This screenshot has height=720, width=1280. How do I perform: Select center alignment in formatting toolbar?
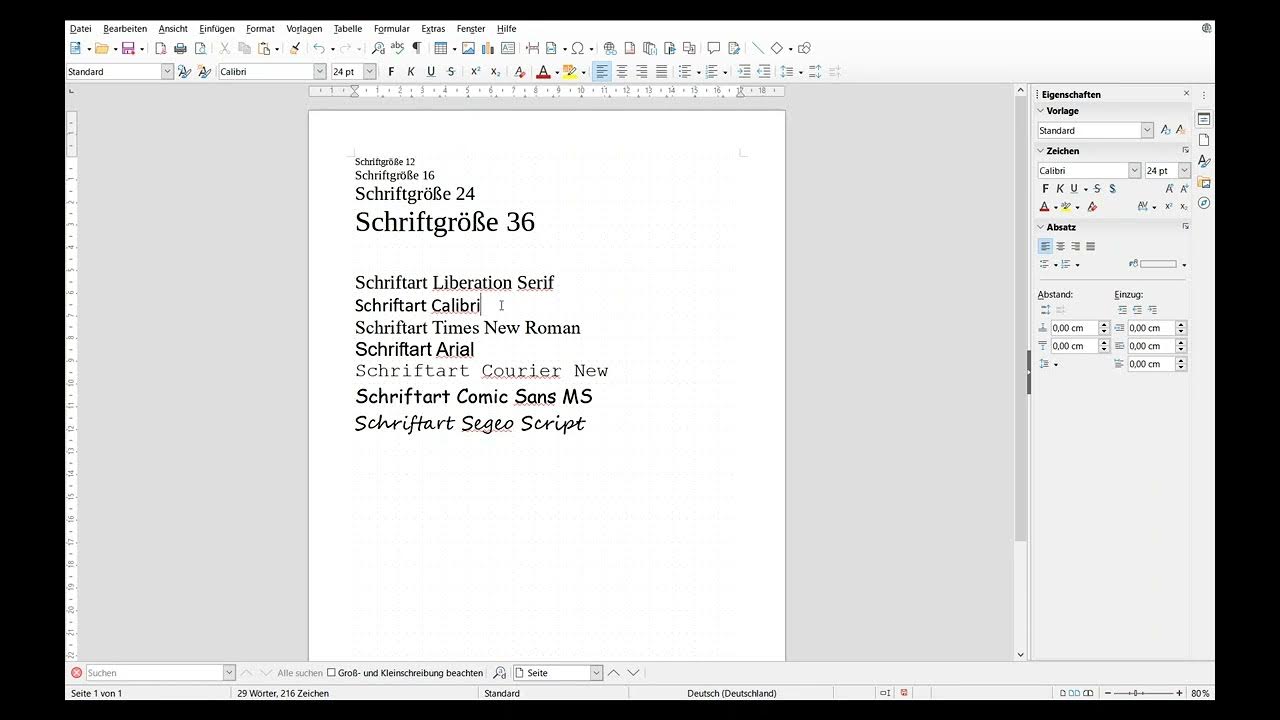[621, 72]
